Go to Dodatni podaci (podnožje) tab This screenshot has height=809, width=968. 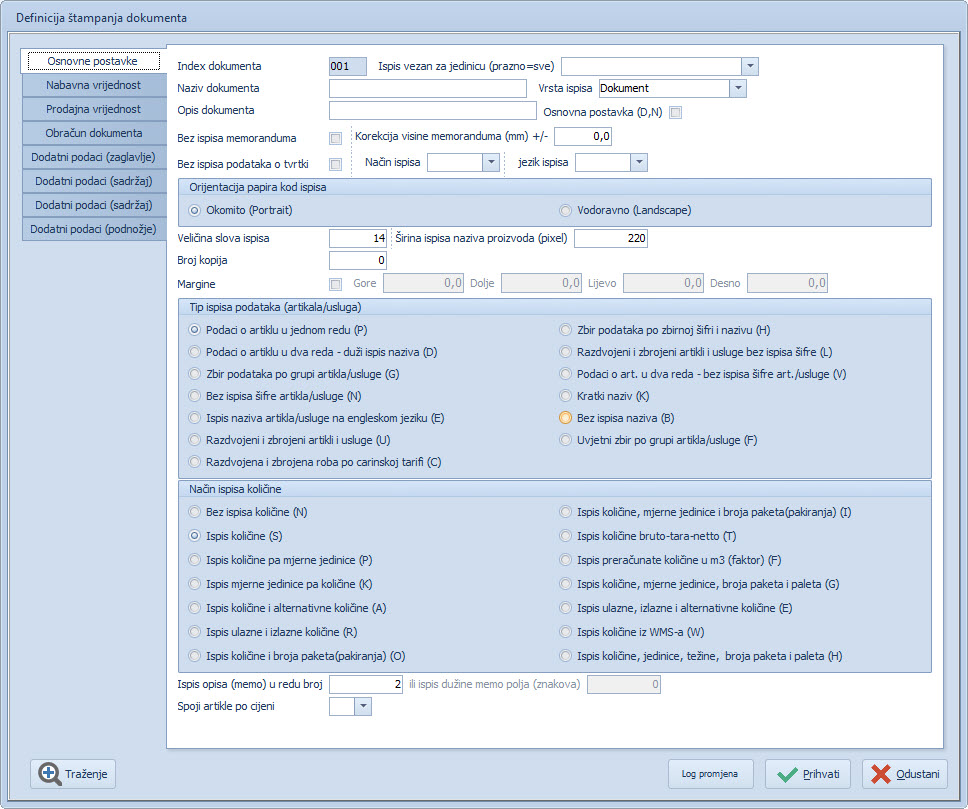[x=93, y=229]
